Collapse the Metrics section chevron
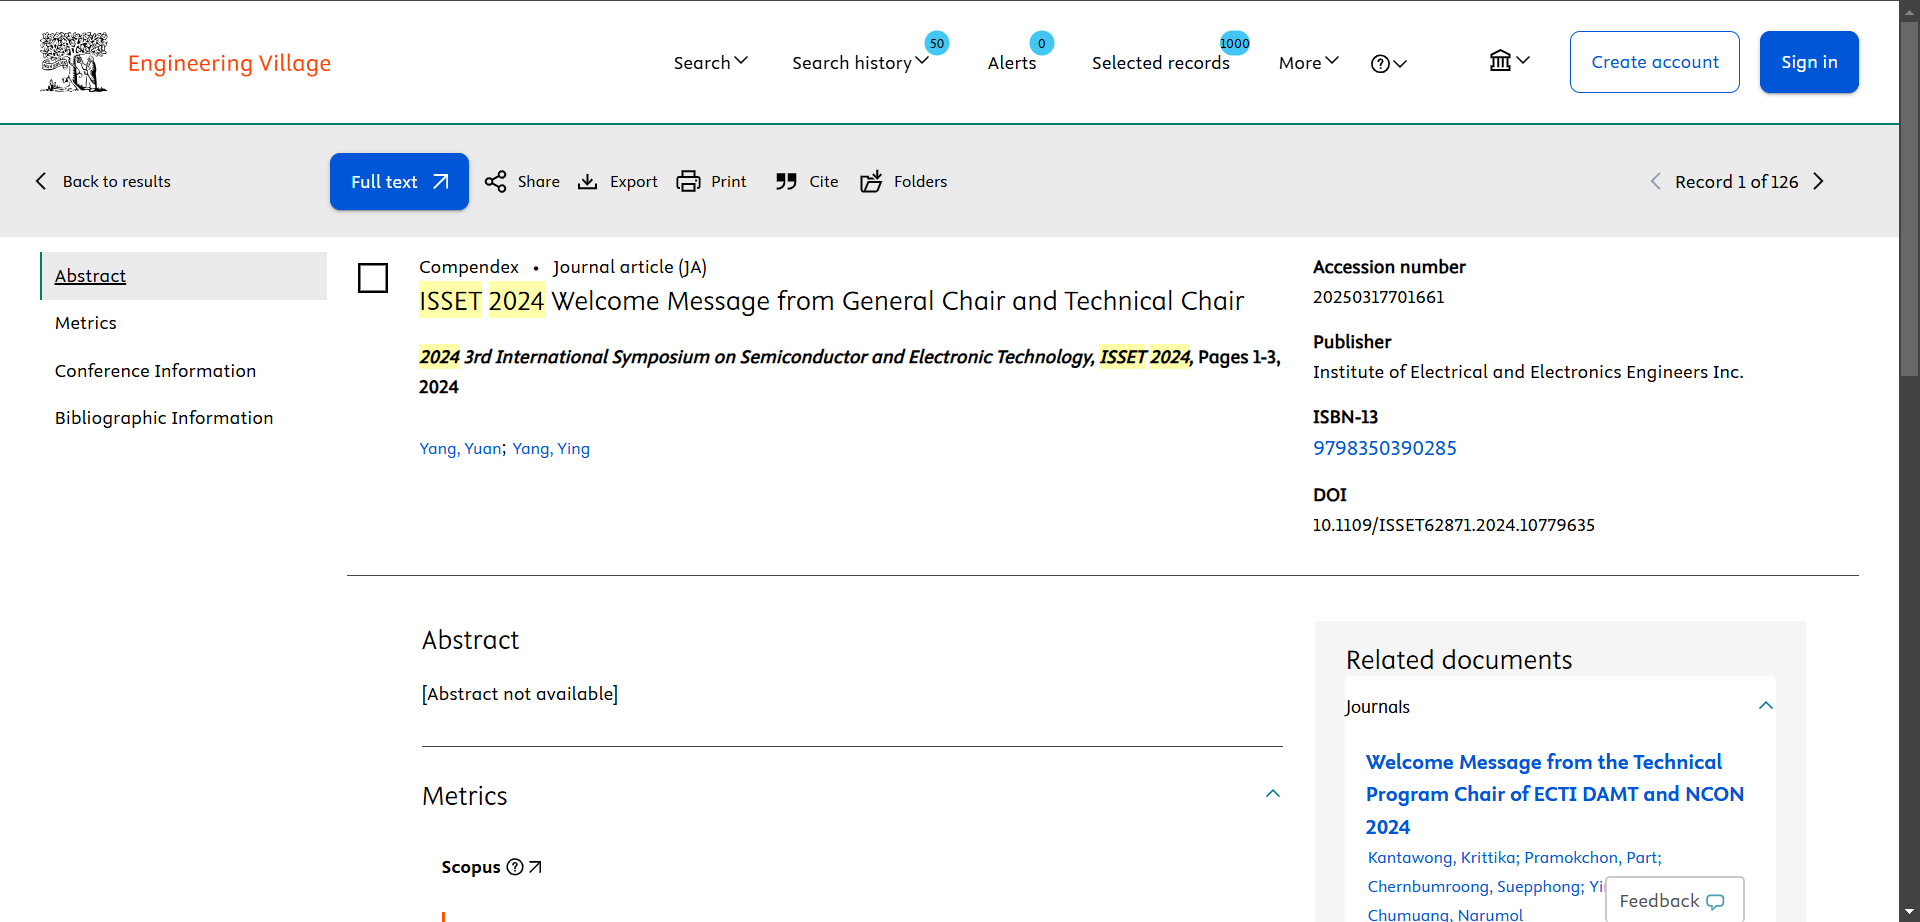1920x922 pixels. click(x=1273, y=794)
